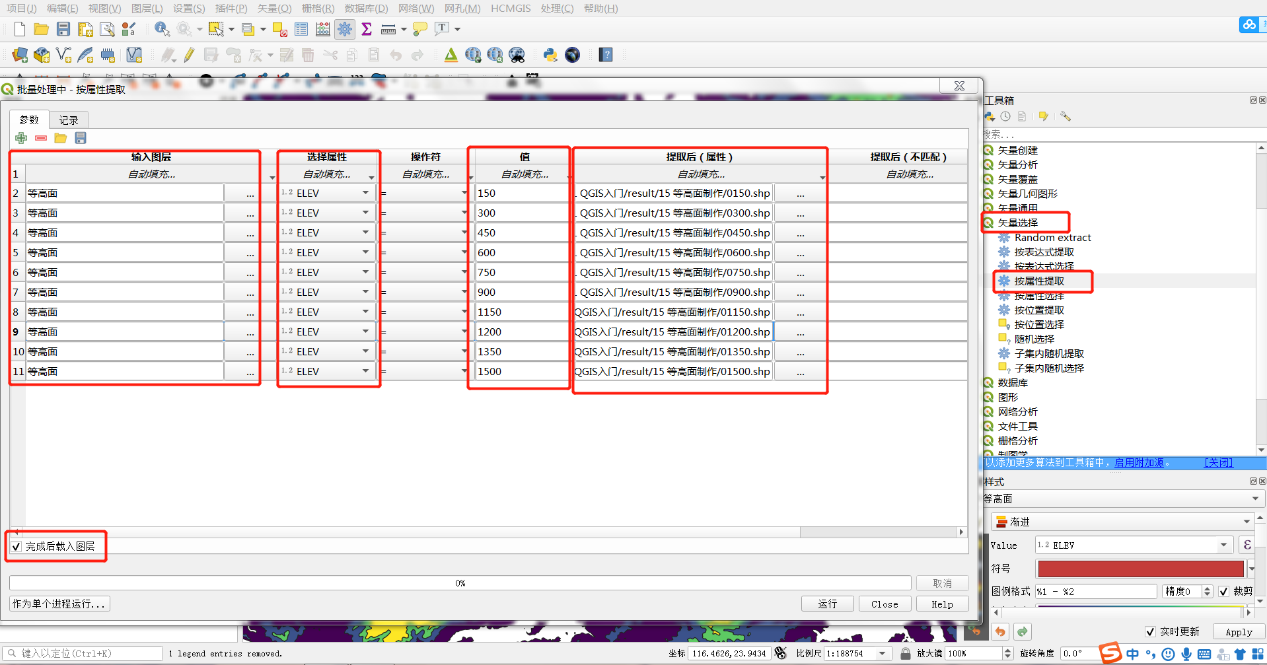The width and height of the screenshot is (1267, 665).
Task: Toggle the 完成后载入图层 checkbox
Action: click(16, 547)
